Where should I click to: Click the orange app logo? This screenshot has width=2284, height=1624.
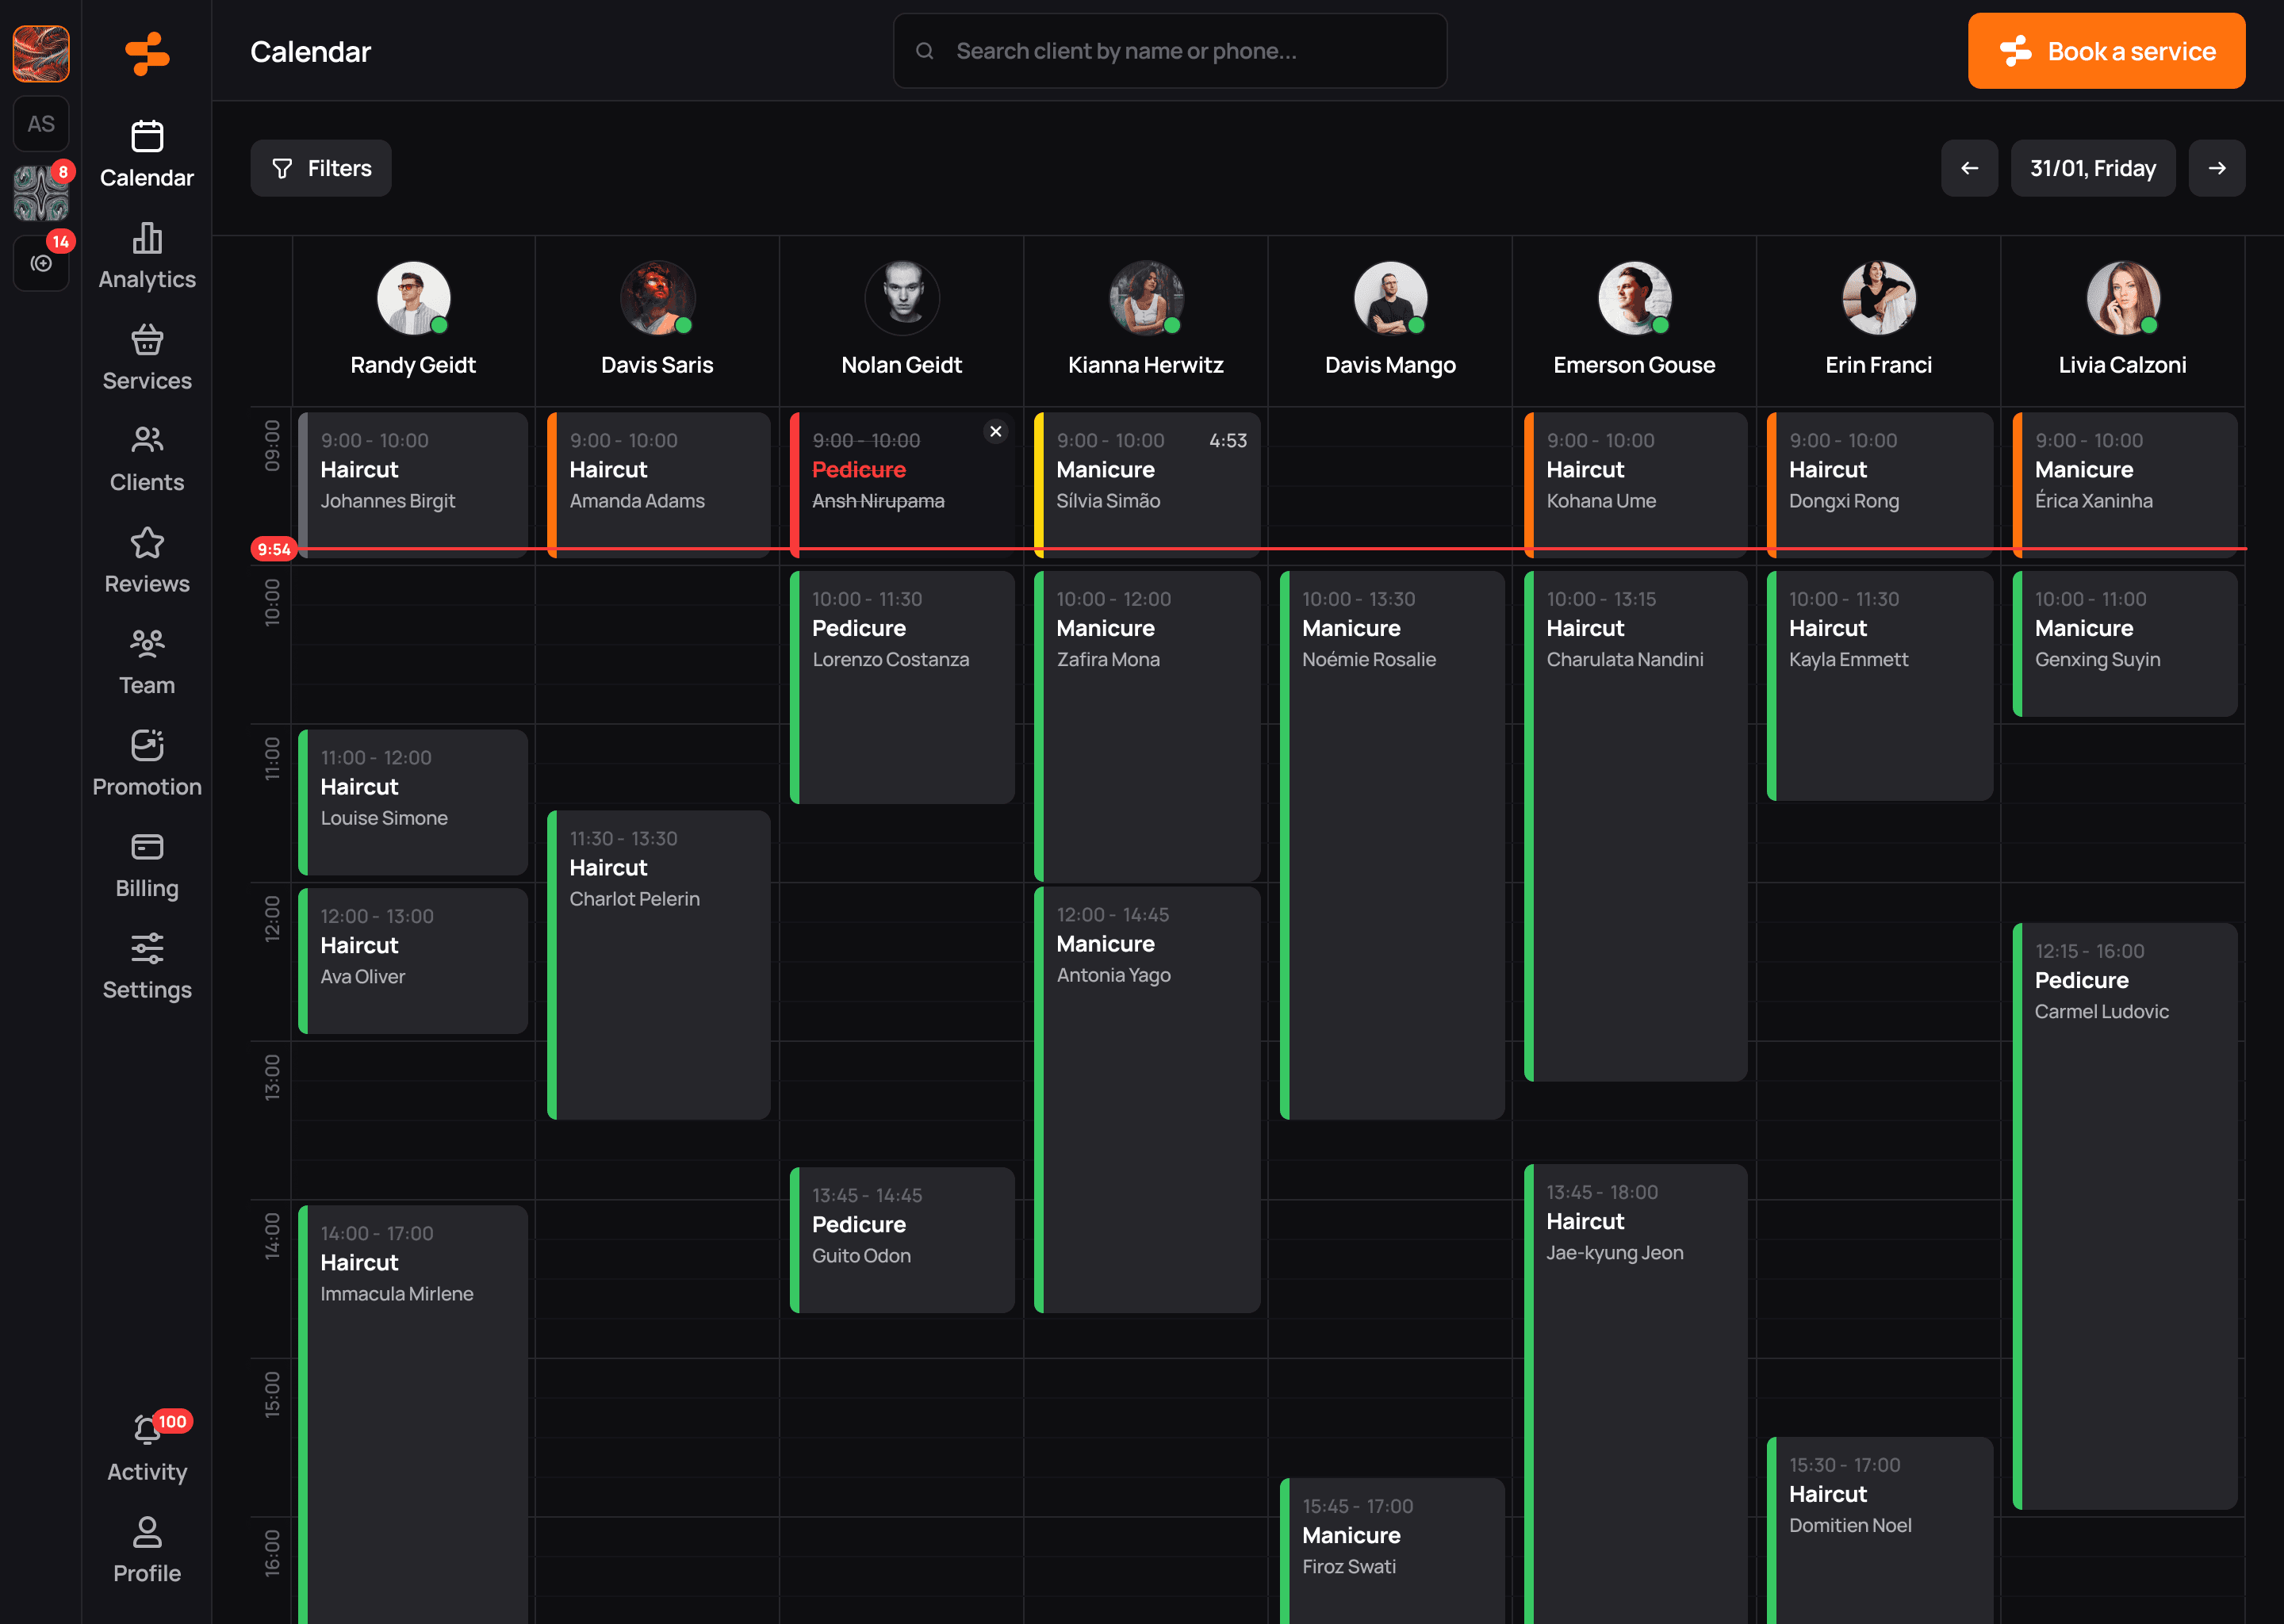pyautogui.click(x=147, y=53)
